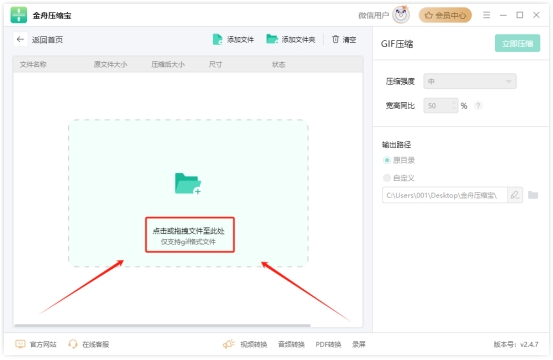Click the output path text field

pos(444,195)
